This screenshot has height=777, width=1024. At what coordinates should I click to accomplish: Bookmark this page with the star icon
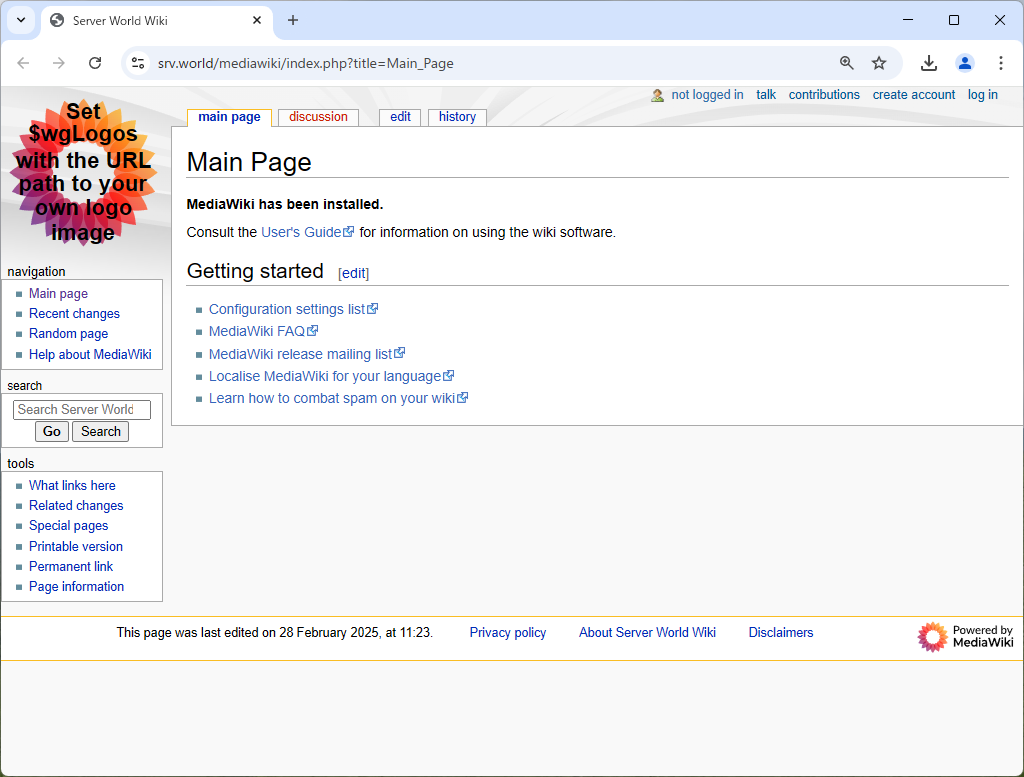click(x=879, y=63)
